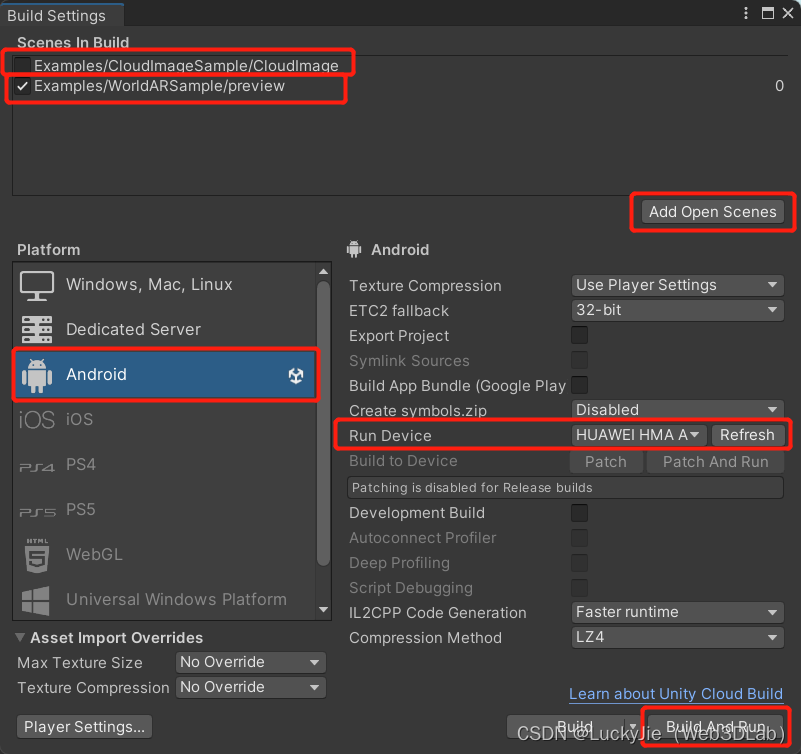Toggle the Export Project checkbox
The height and width of the screenshot is (754, 801).
(579, 335)
